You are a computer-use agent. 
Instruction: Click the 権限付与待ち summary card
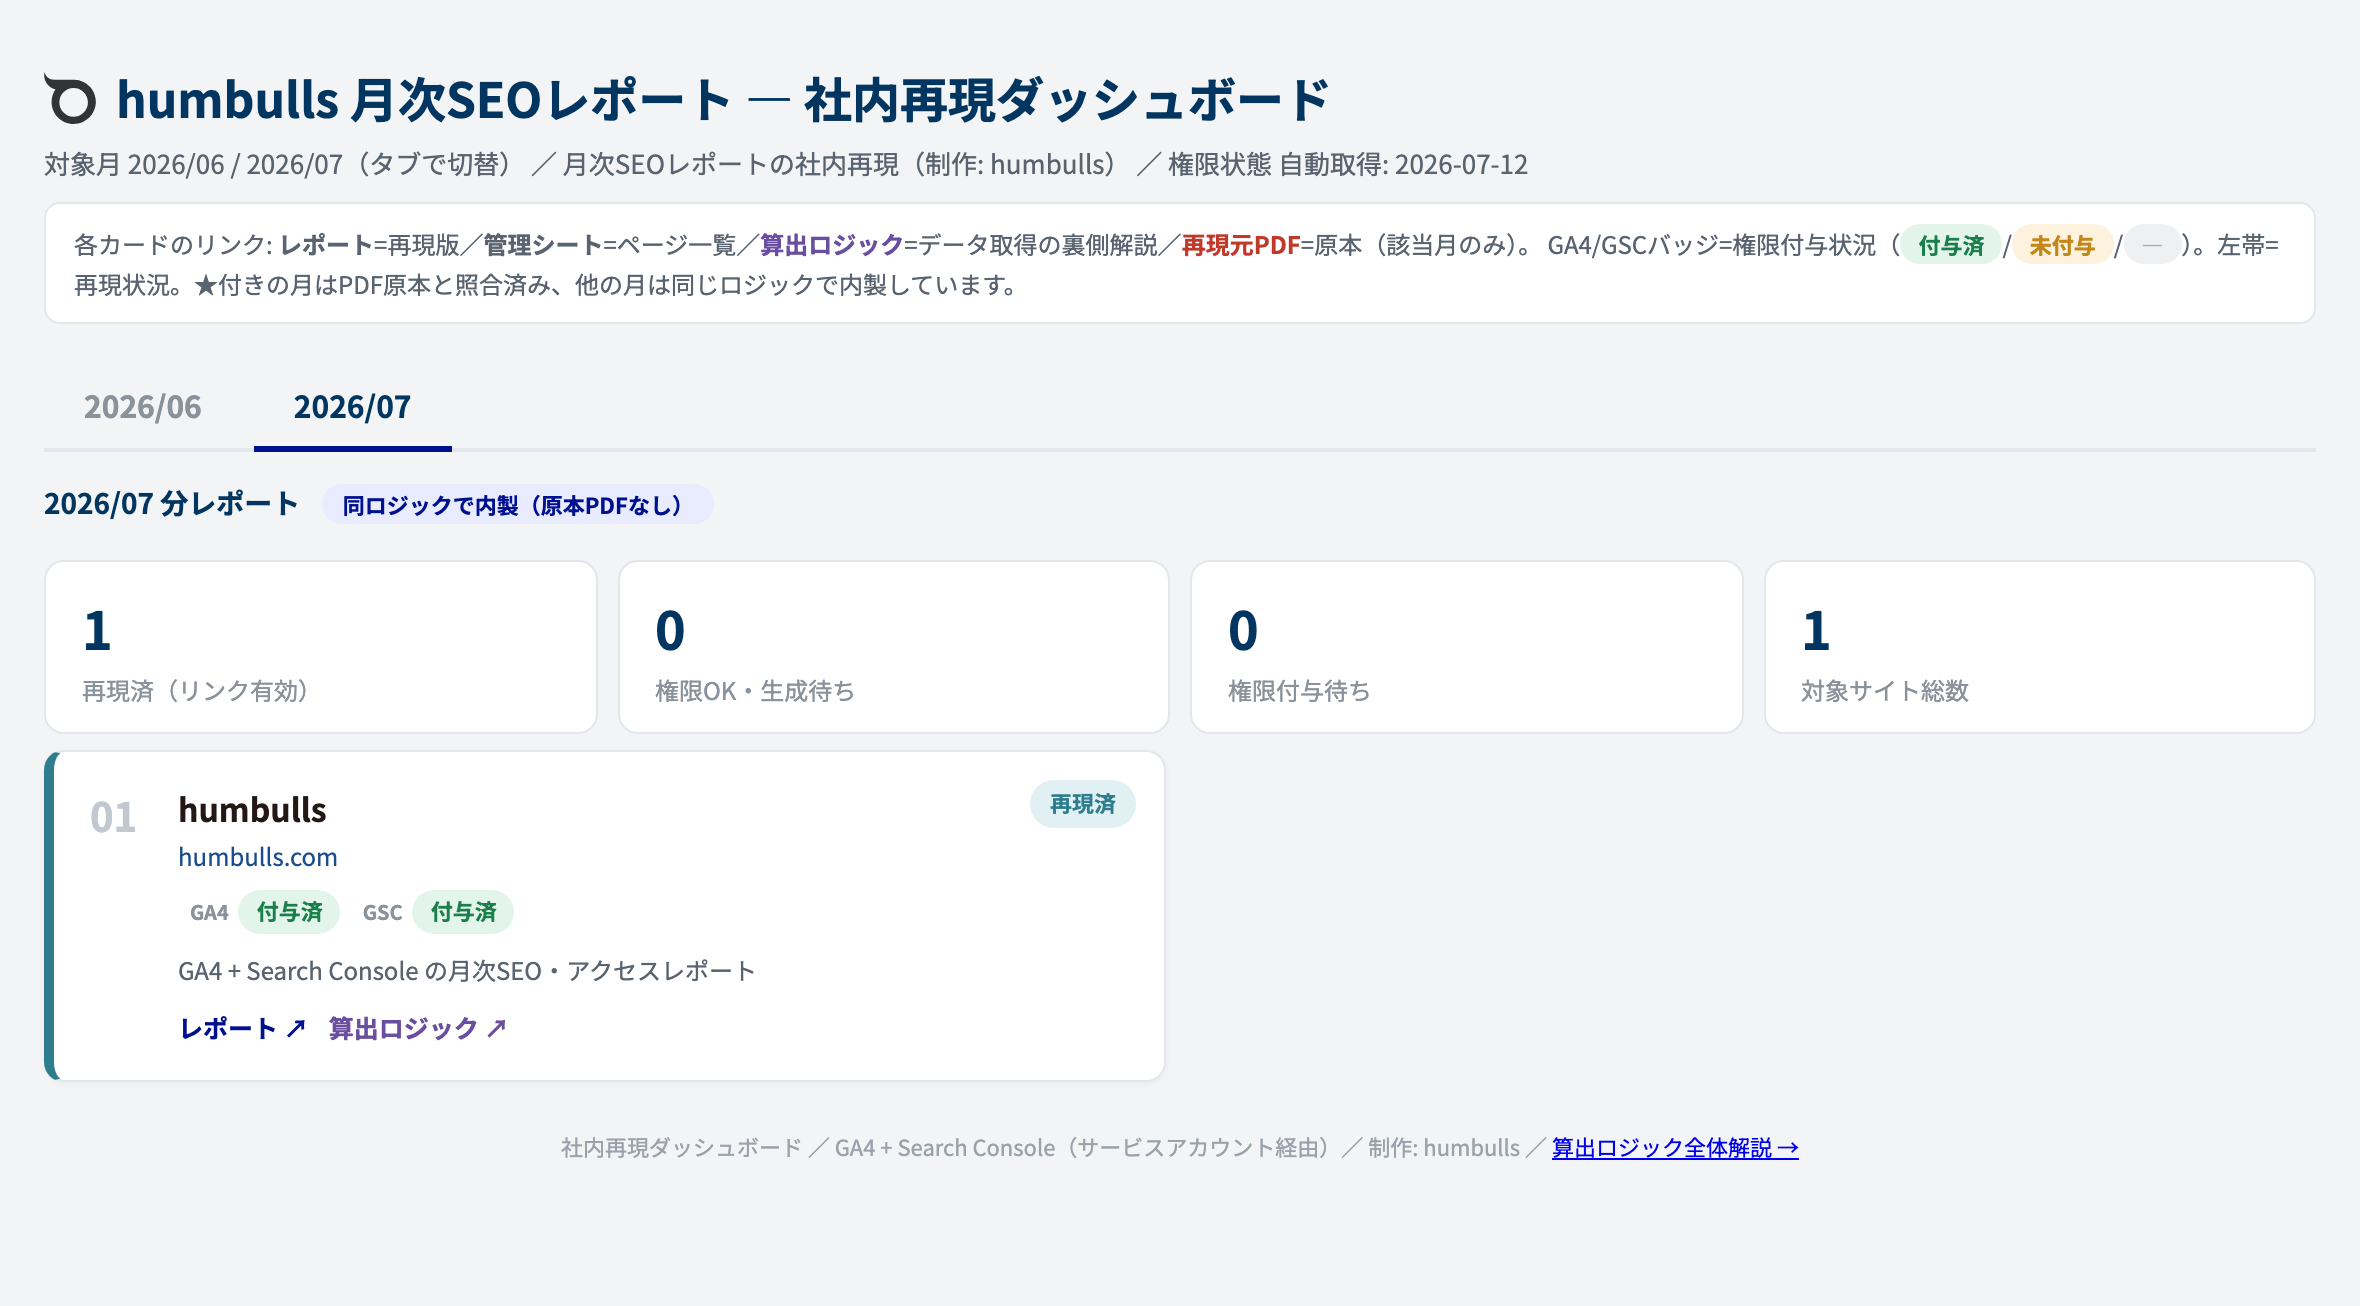tap(1467, 647)
